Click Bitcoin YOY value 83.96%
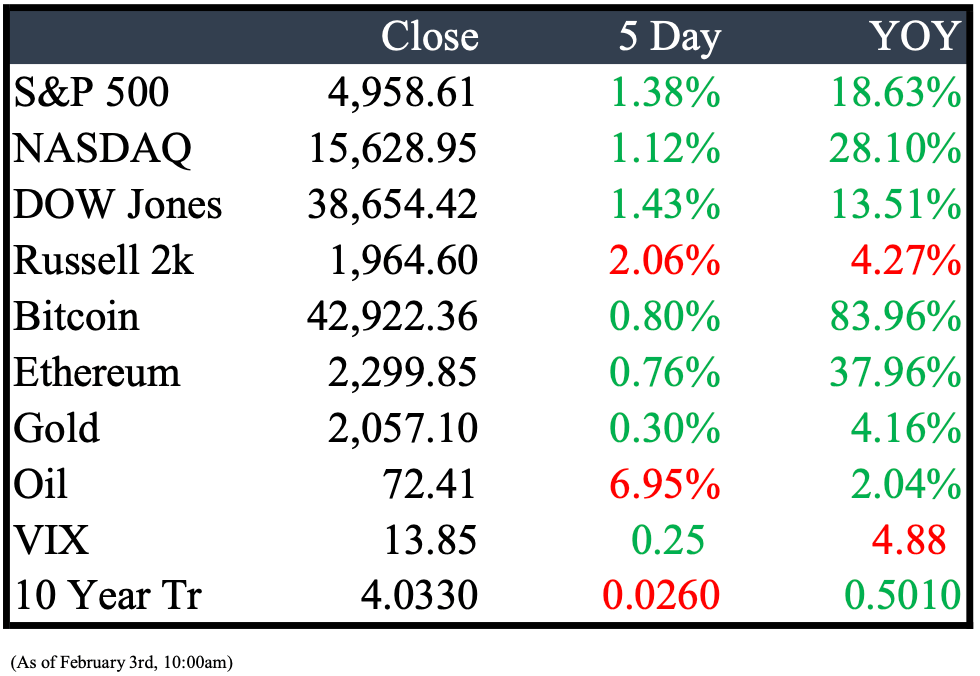This screenshot has height=676, width=980. pos(896,316)
